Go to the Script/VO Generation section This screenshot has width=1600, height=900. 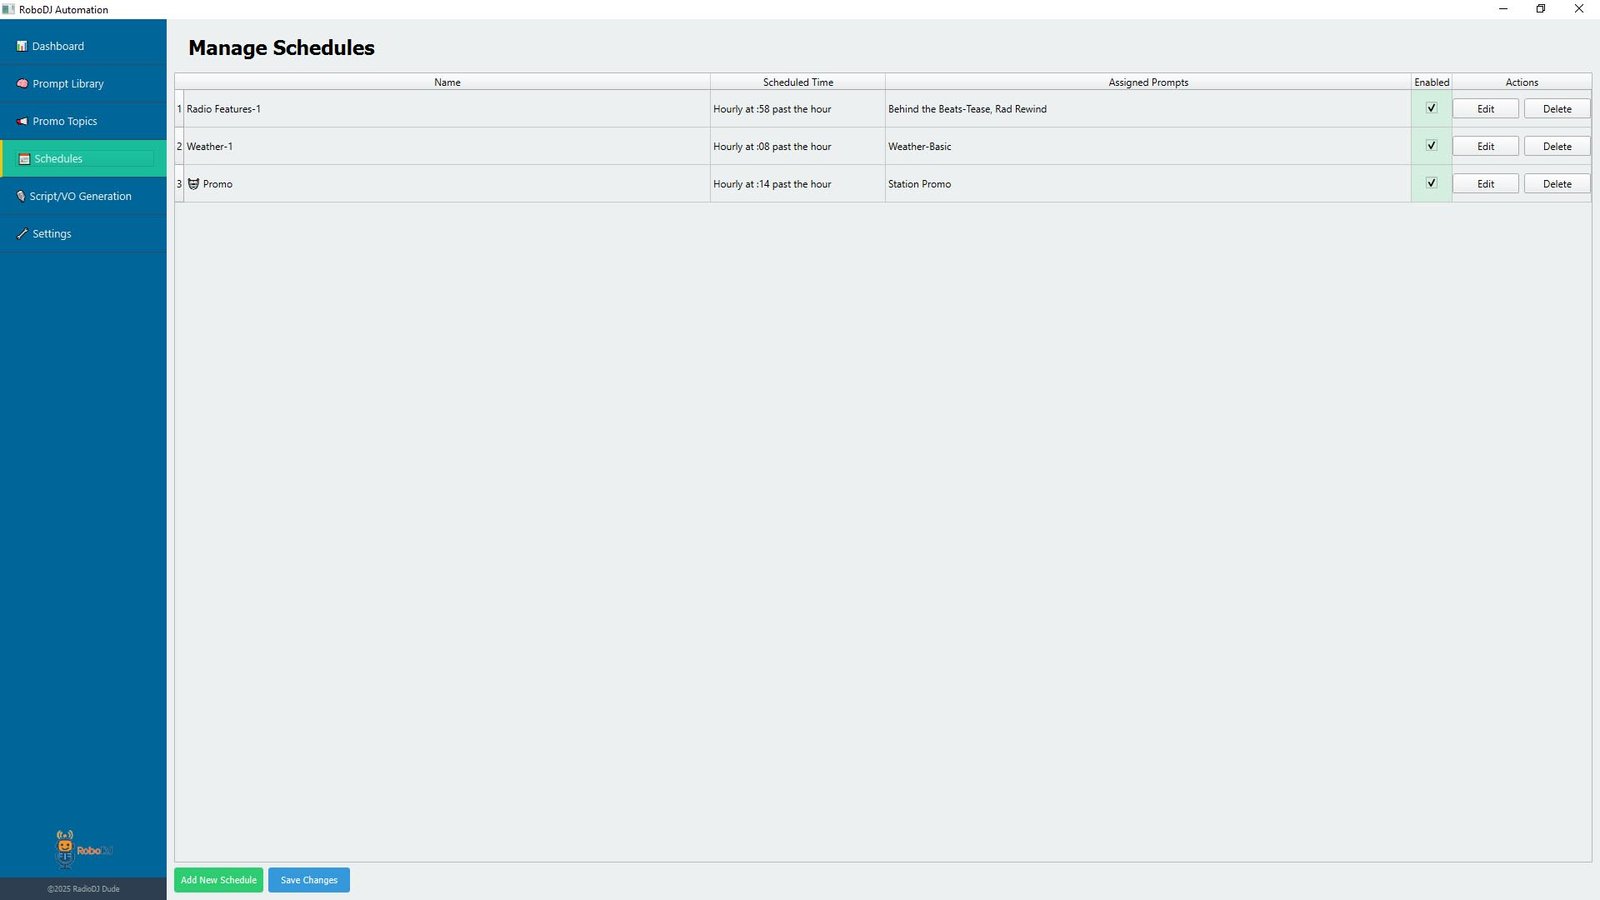coord(80,196)
